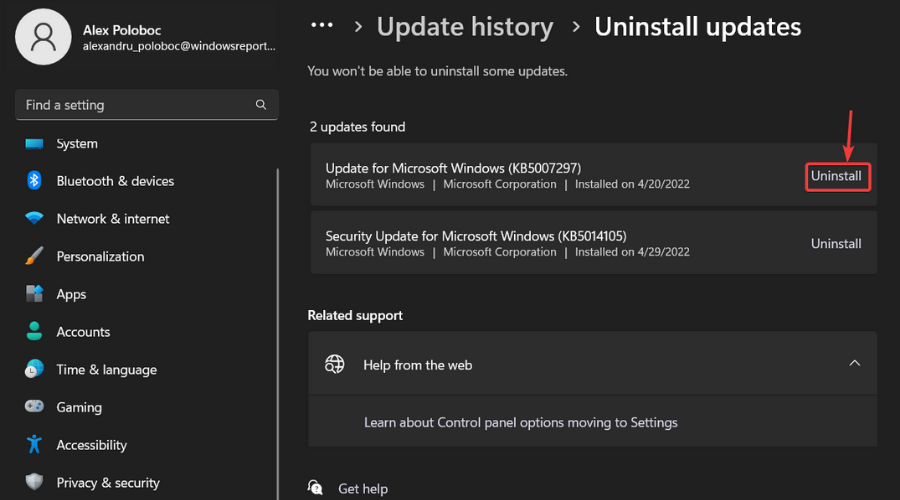
Task: Click the 2 updates found label
Action: tap(357, 127)
